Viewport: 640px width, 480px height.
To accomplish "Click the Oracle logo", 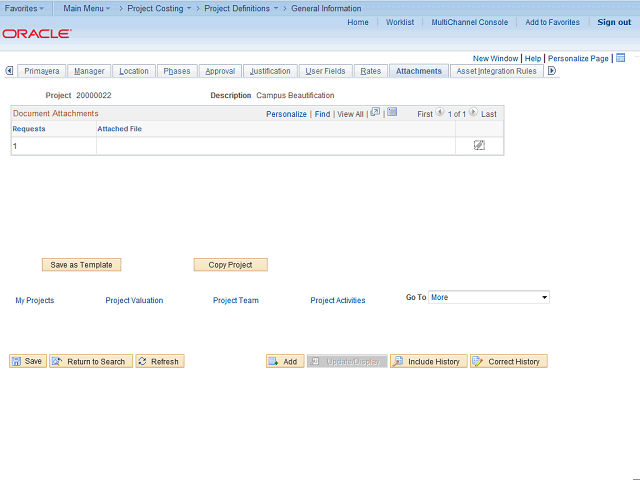I will (x=37, y=33).
